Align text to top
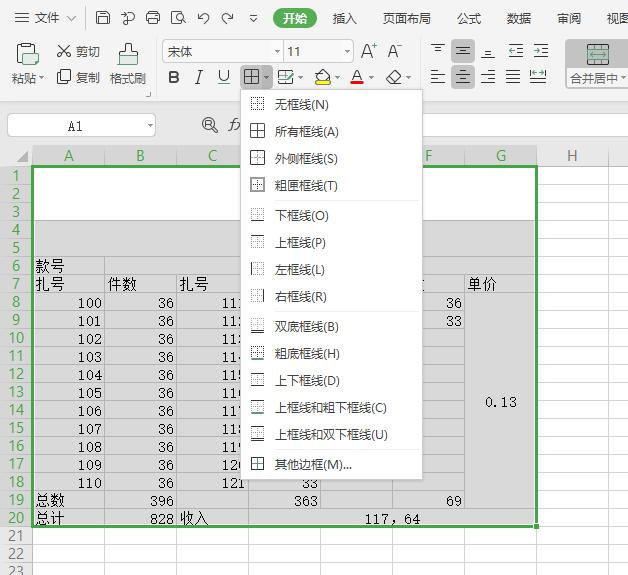 click(438, 51)
